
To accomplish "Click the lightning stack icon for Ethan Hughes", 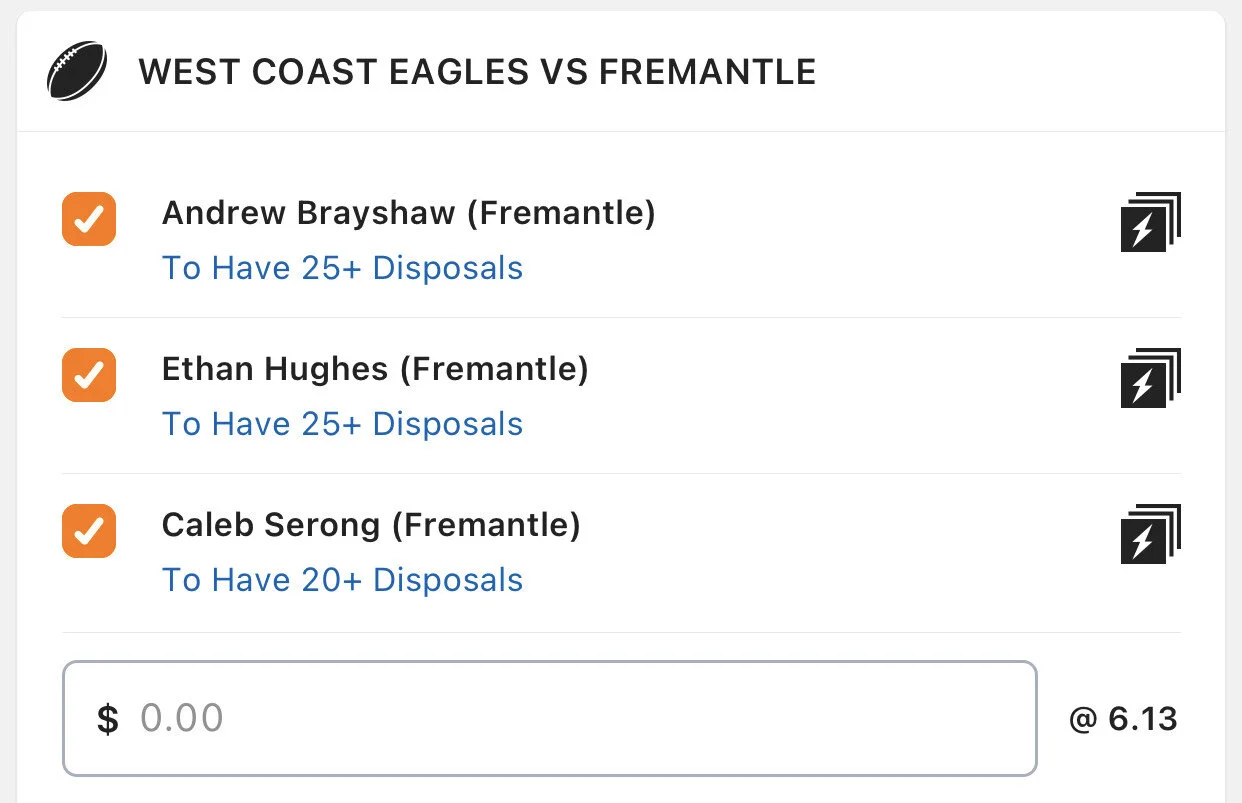I will (1150, 377).
